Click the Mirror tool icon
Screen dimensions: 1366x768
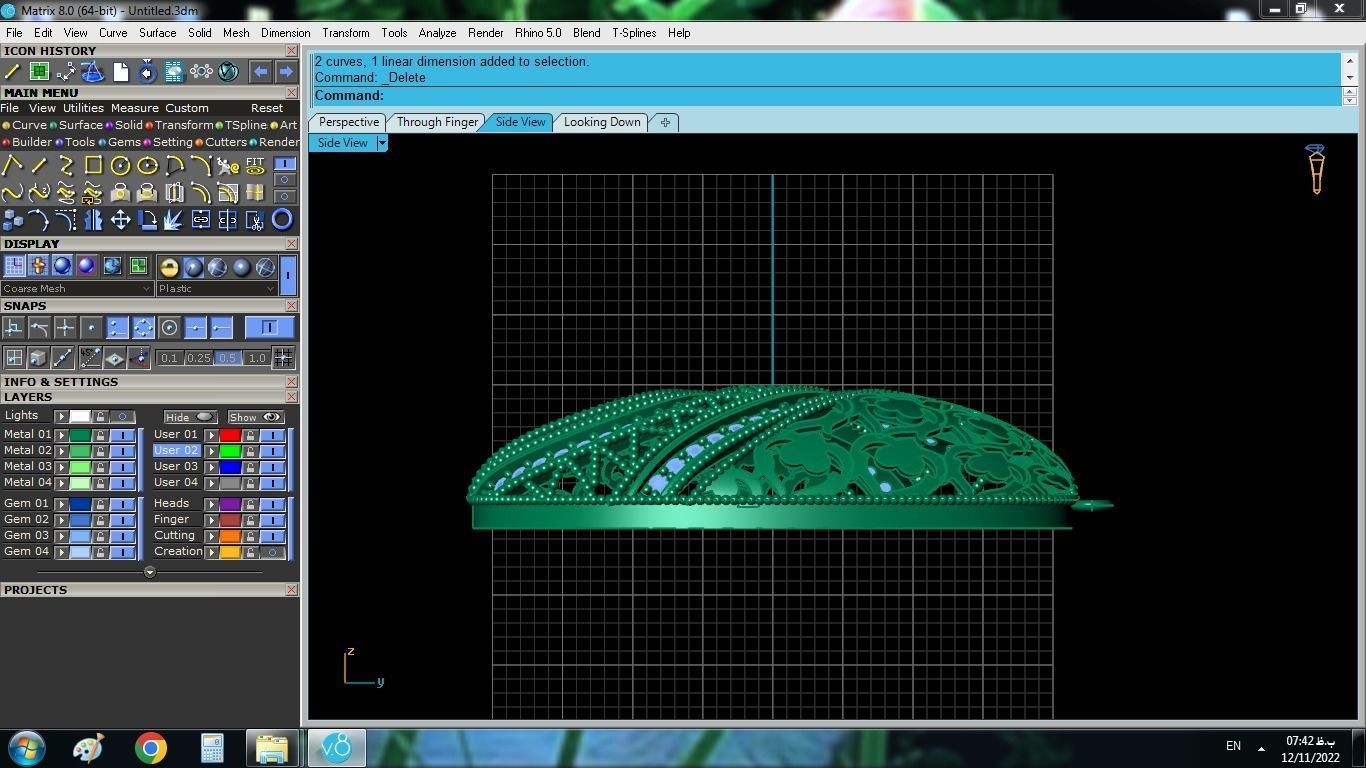tap(93, 219)
